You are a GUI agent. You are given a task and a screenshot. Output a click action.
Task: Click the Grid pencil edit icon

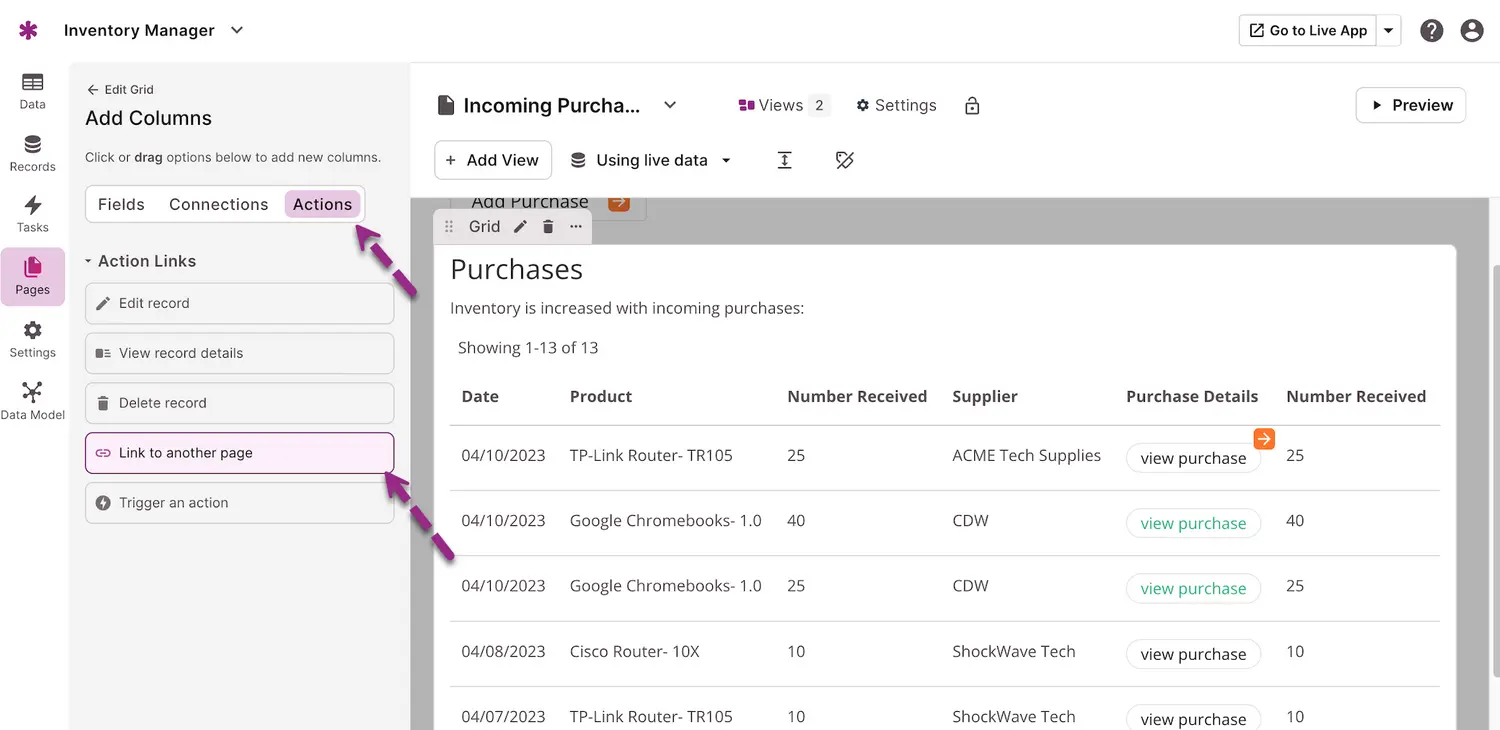point(520,227)
